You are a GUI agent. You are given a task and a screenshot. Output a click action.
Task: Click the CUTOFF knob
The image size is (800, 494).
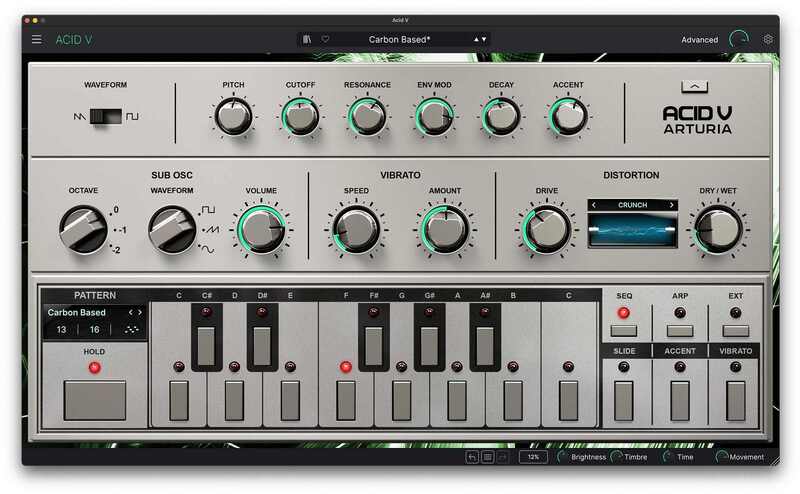300,116
